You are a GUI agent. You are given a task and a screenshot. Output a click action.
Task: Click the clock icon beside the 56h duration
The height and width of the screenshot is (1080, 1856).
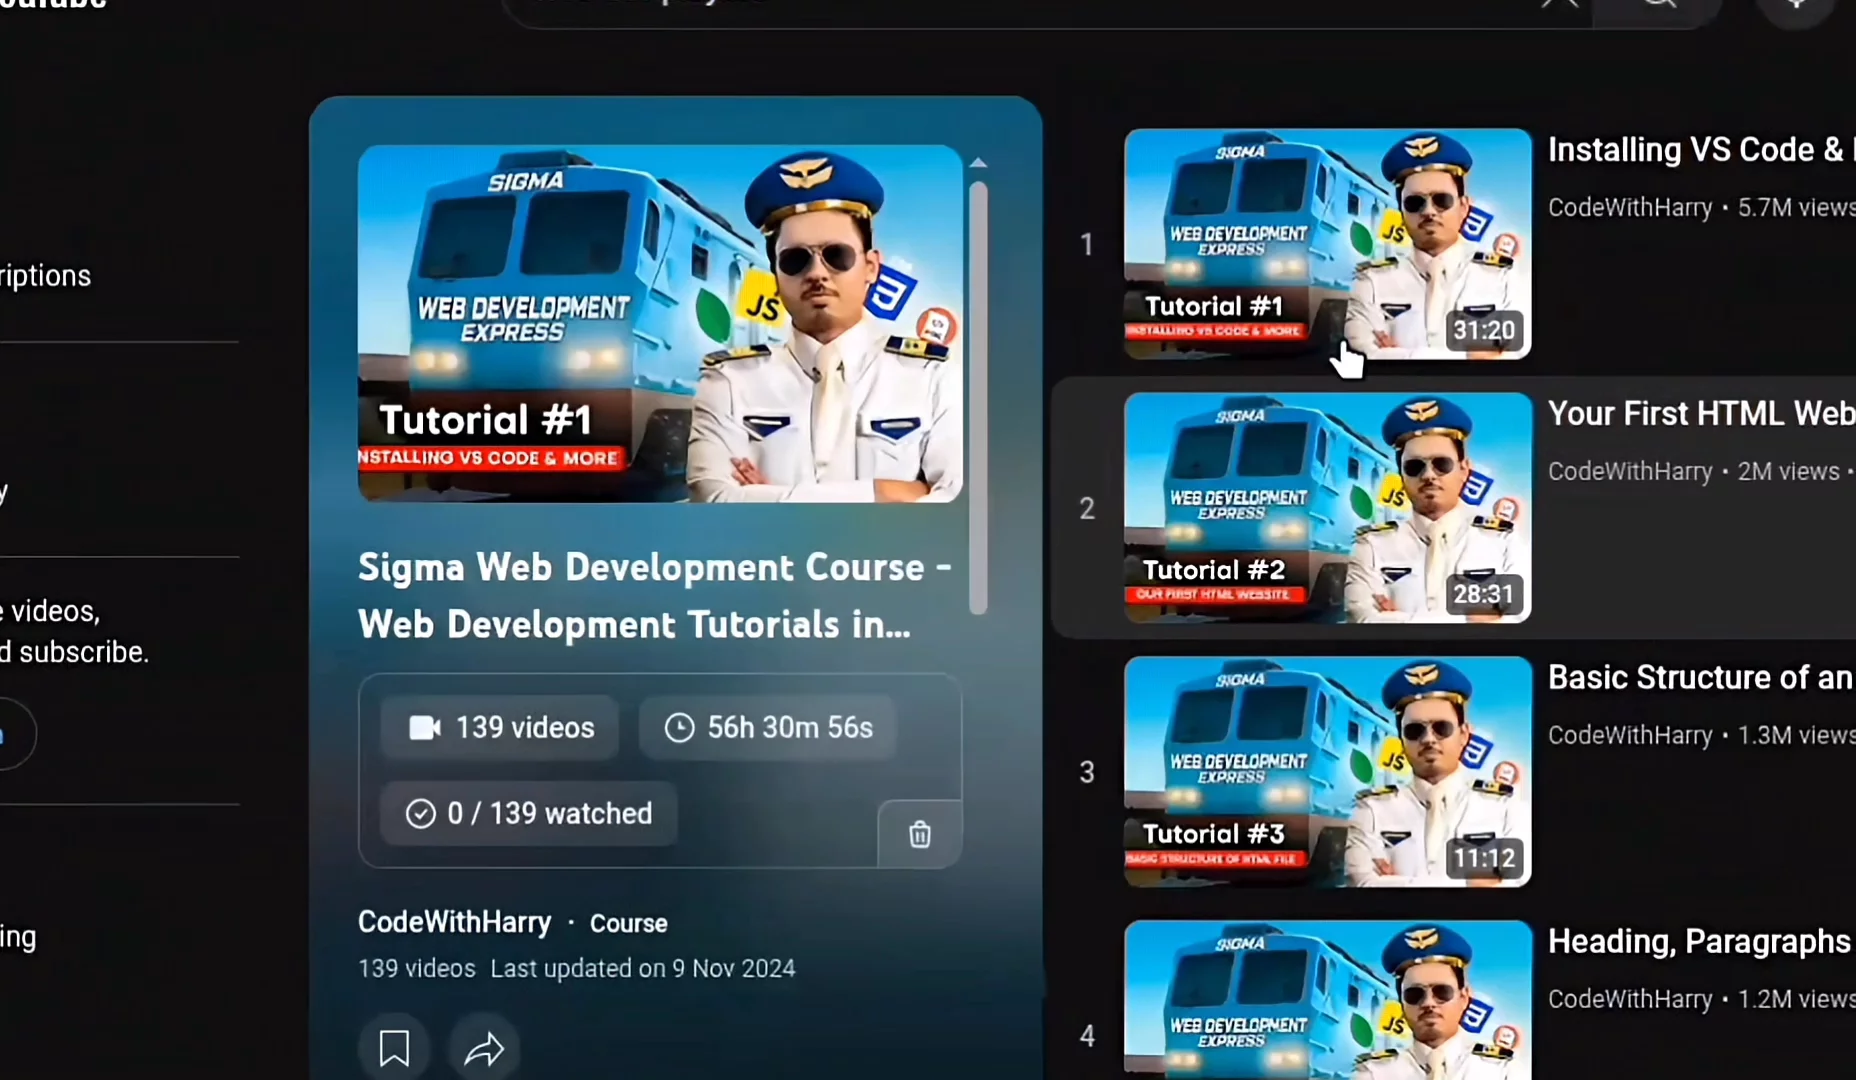tap(680, 727)
